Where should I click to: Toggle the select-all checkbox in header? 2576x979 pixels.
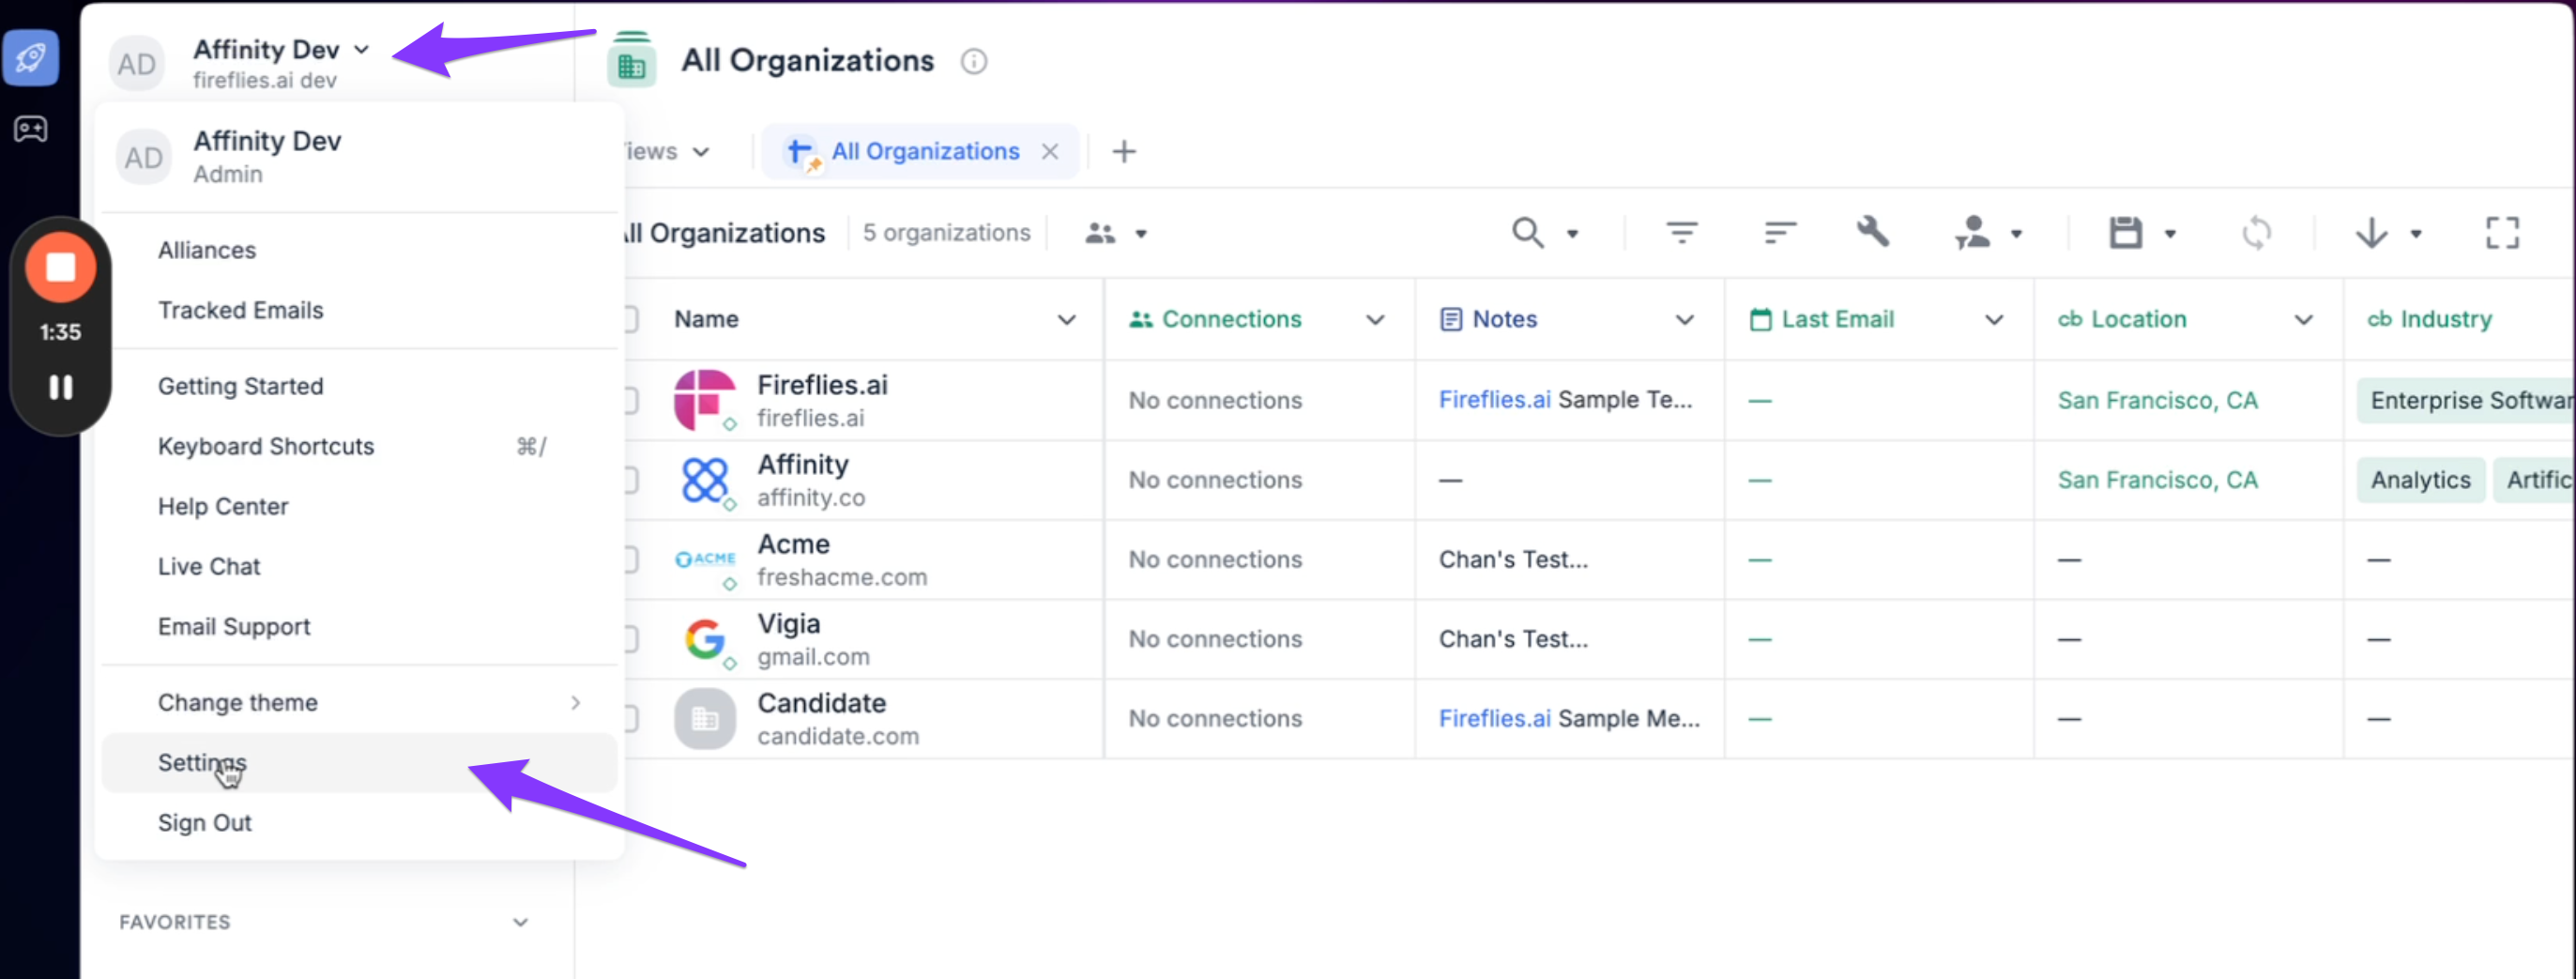[x=631, y=319]
